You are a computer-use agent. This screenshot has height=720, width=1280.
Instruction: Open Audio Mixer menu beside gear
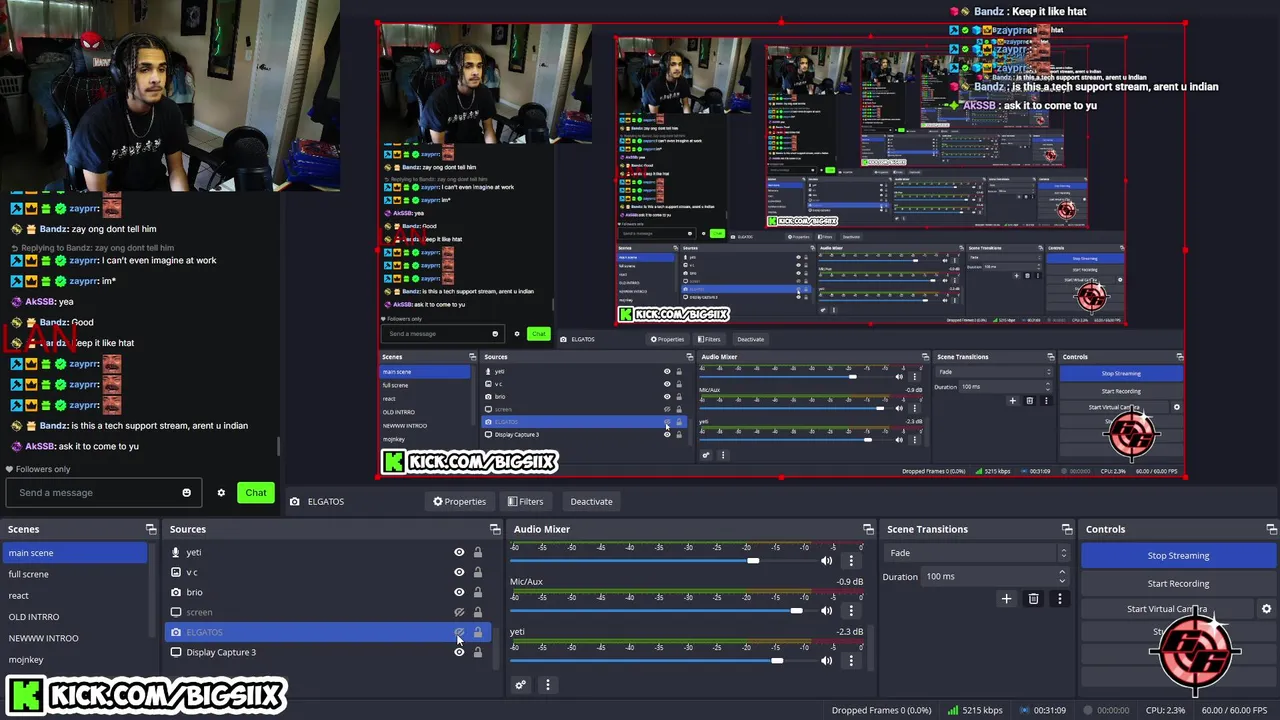tap(547, 685)
